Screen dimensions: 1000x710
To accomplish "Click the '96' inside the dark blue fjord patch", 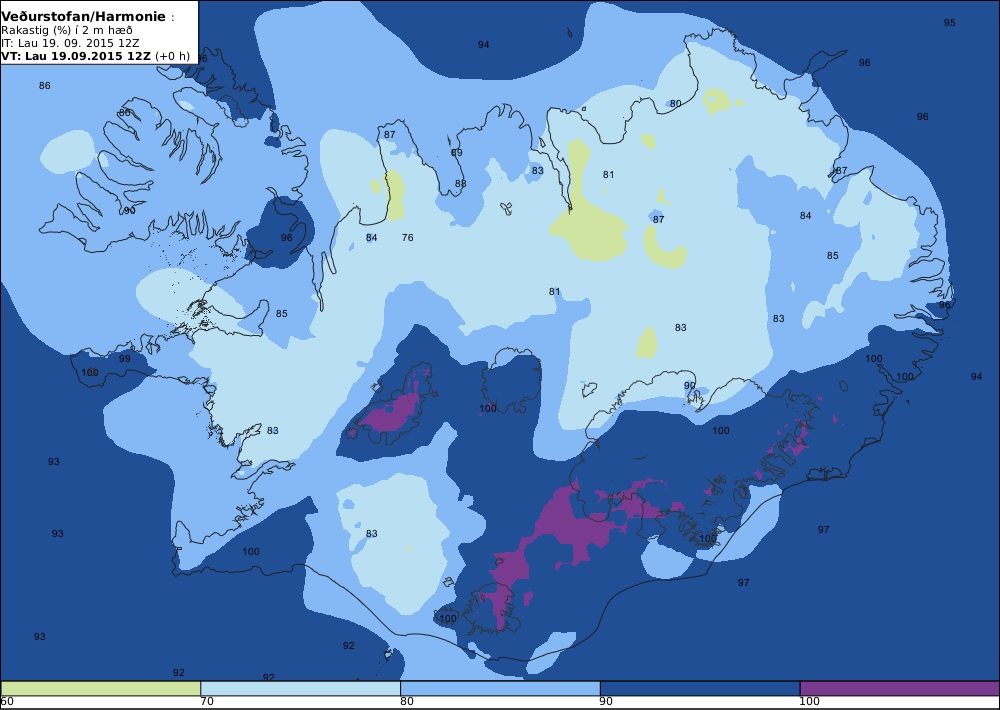I will [286, 238].
